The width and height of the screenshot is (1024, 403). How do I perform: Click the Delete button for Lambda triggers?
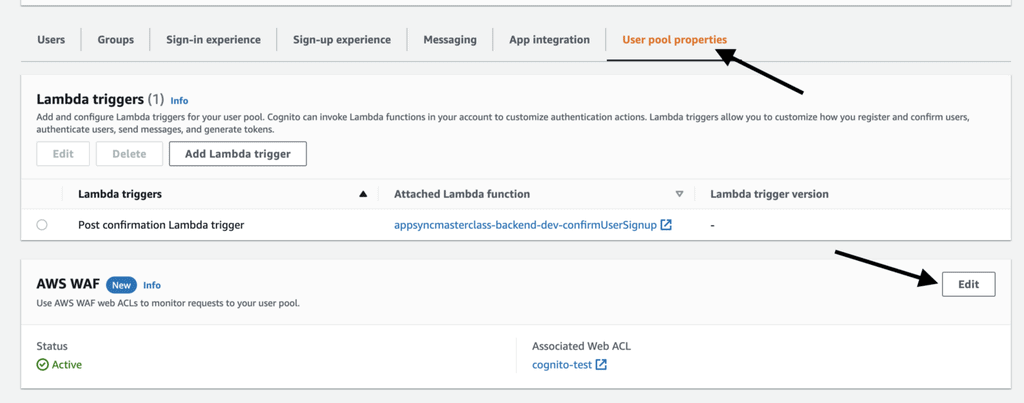click(129, 154)
